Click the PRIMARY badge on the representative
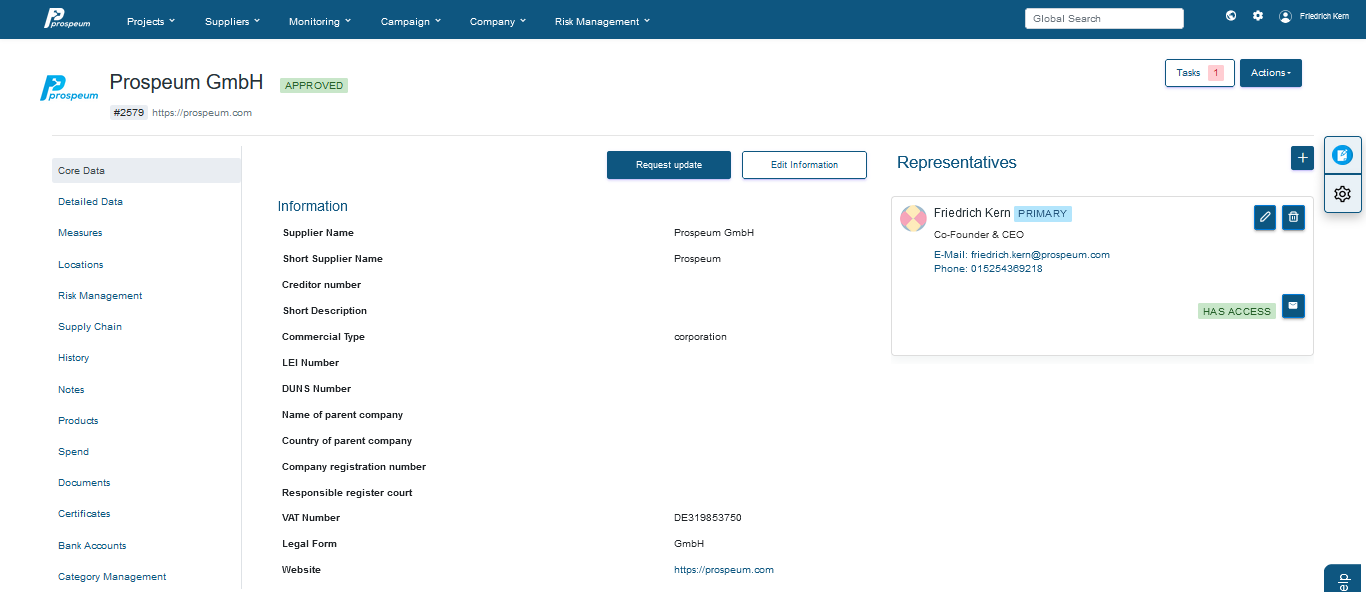The width and height of the screenshot is (1366, 592). point(1043,214)
